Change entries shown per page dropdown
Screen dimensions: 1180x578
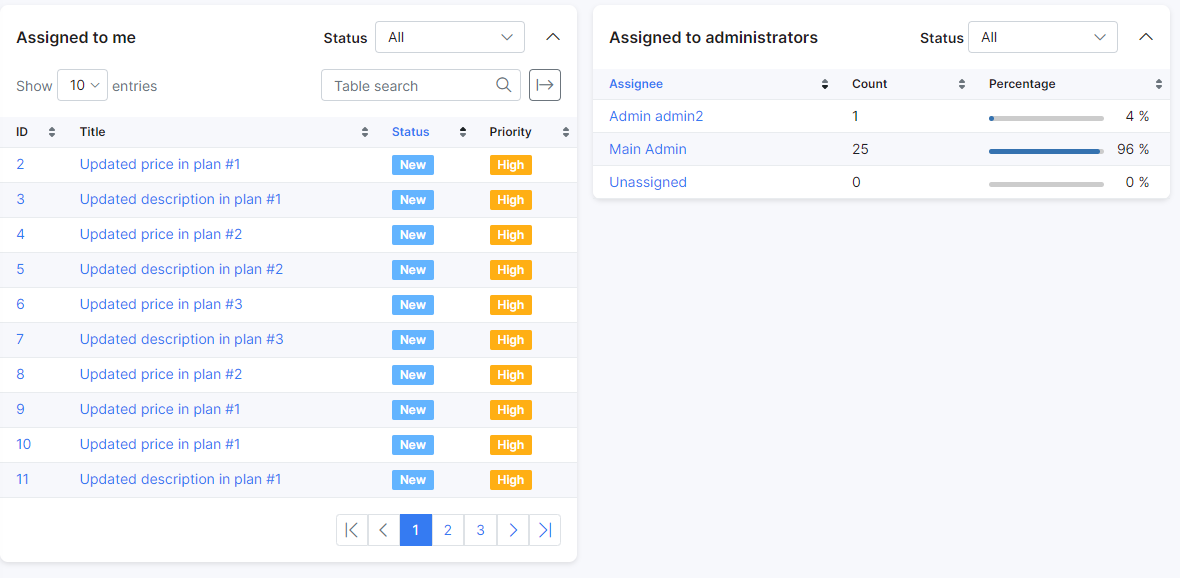pos(82,85)
